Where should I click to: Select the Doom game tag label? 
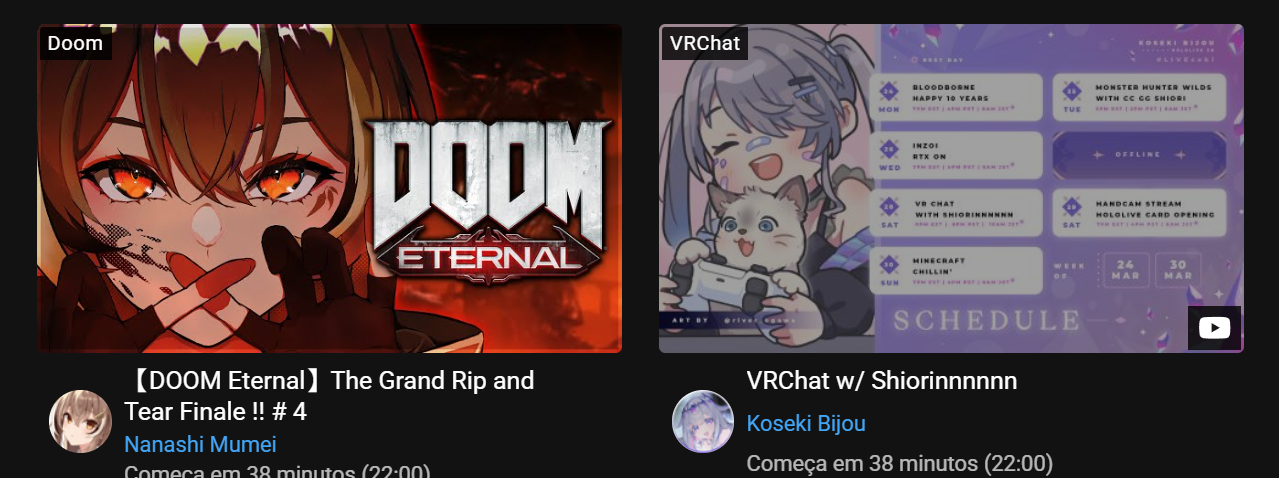(x=75, y=43)
